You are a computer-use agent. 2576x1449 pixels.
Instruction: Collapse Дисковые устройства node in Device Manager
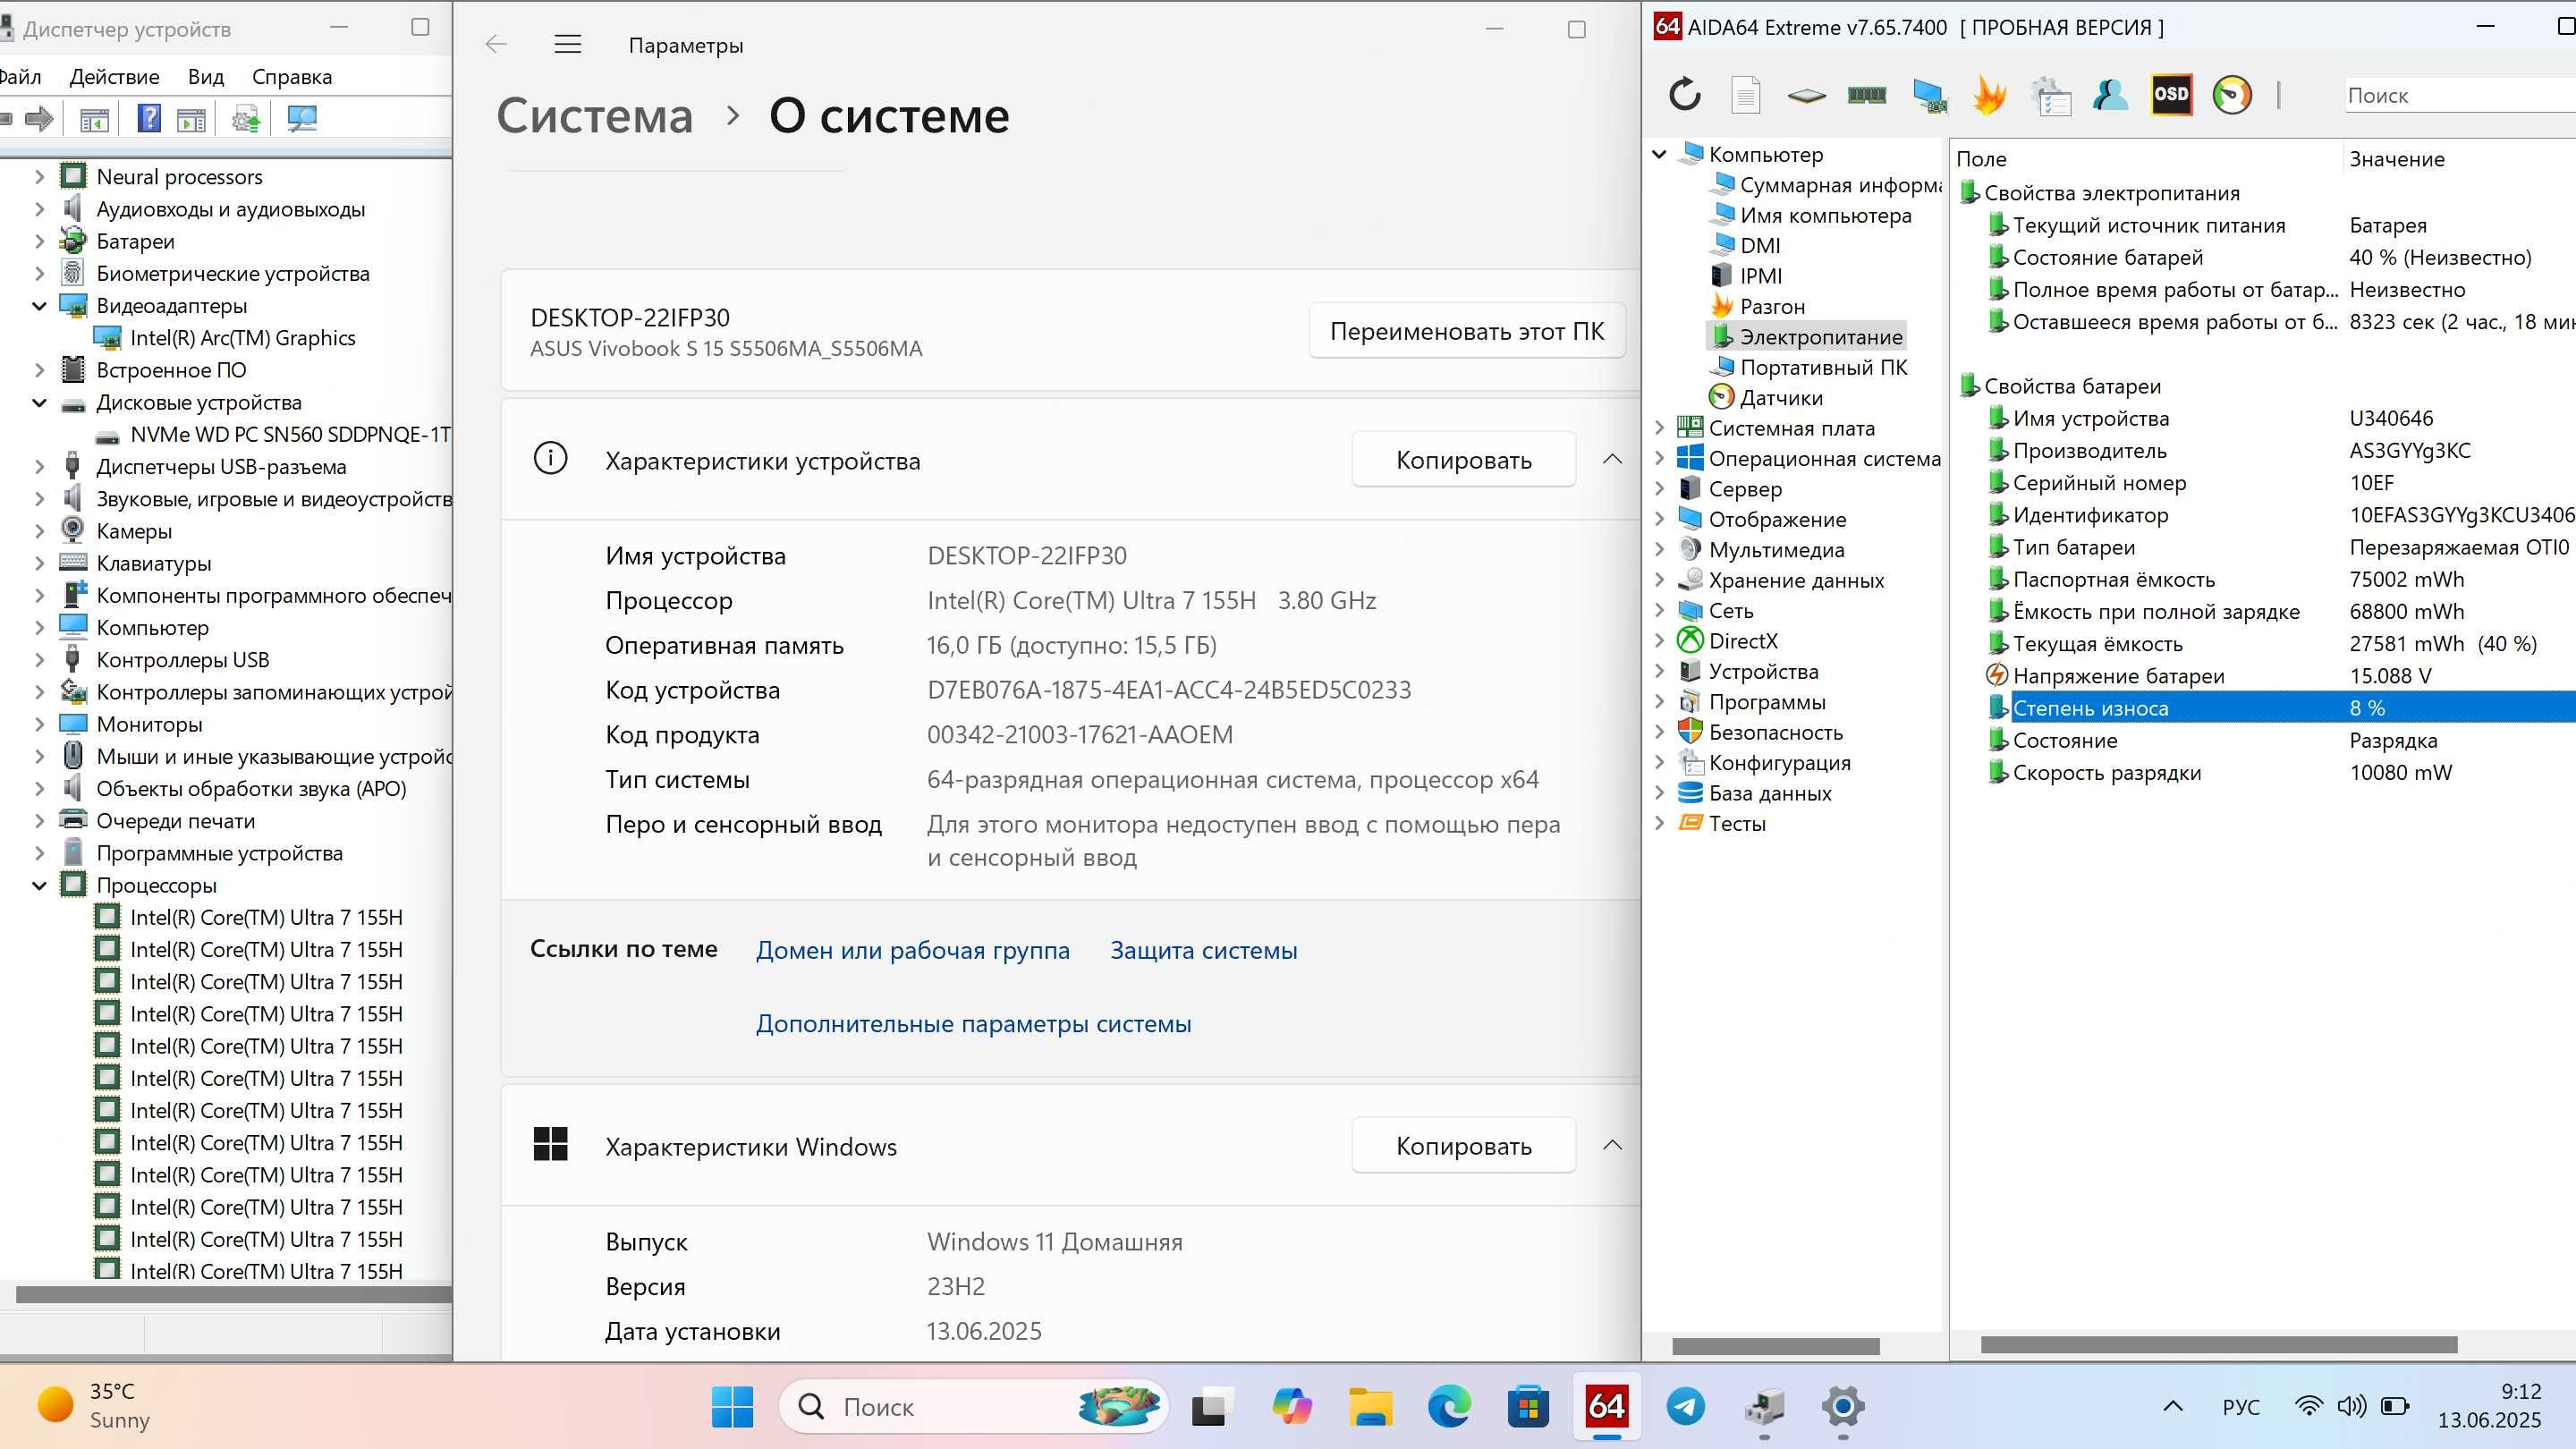click(x=39, y=403)
